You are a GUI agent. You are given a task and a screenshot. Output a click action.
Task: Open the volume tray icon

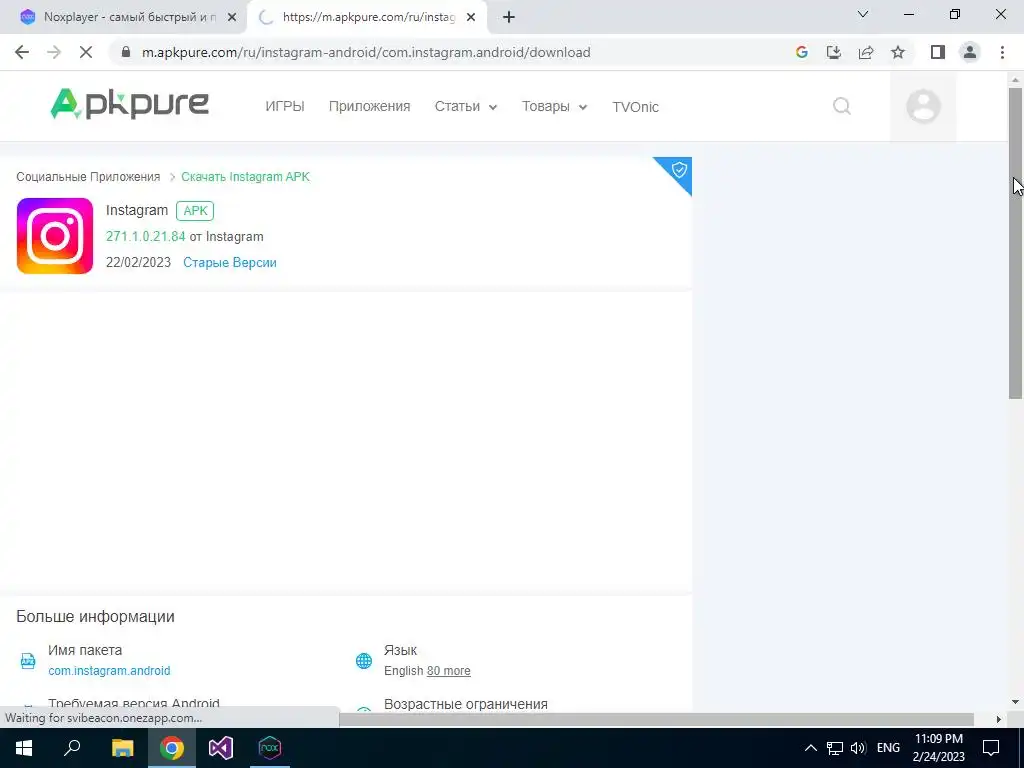tap(858, 748)
